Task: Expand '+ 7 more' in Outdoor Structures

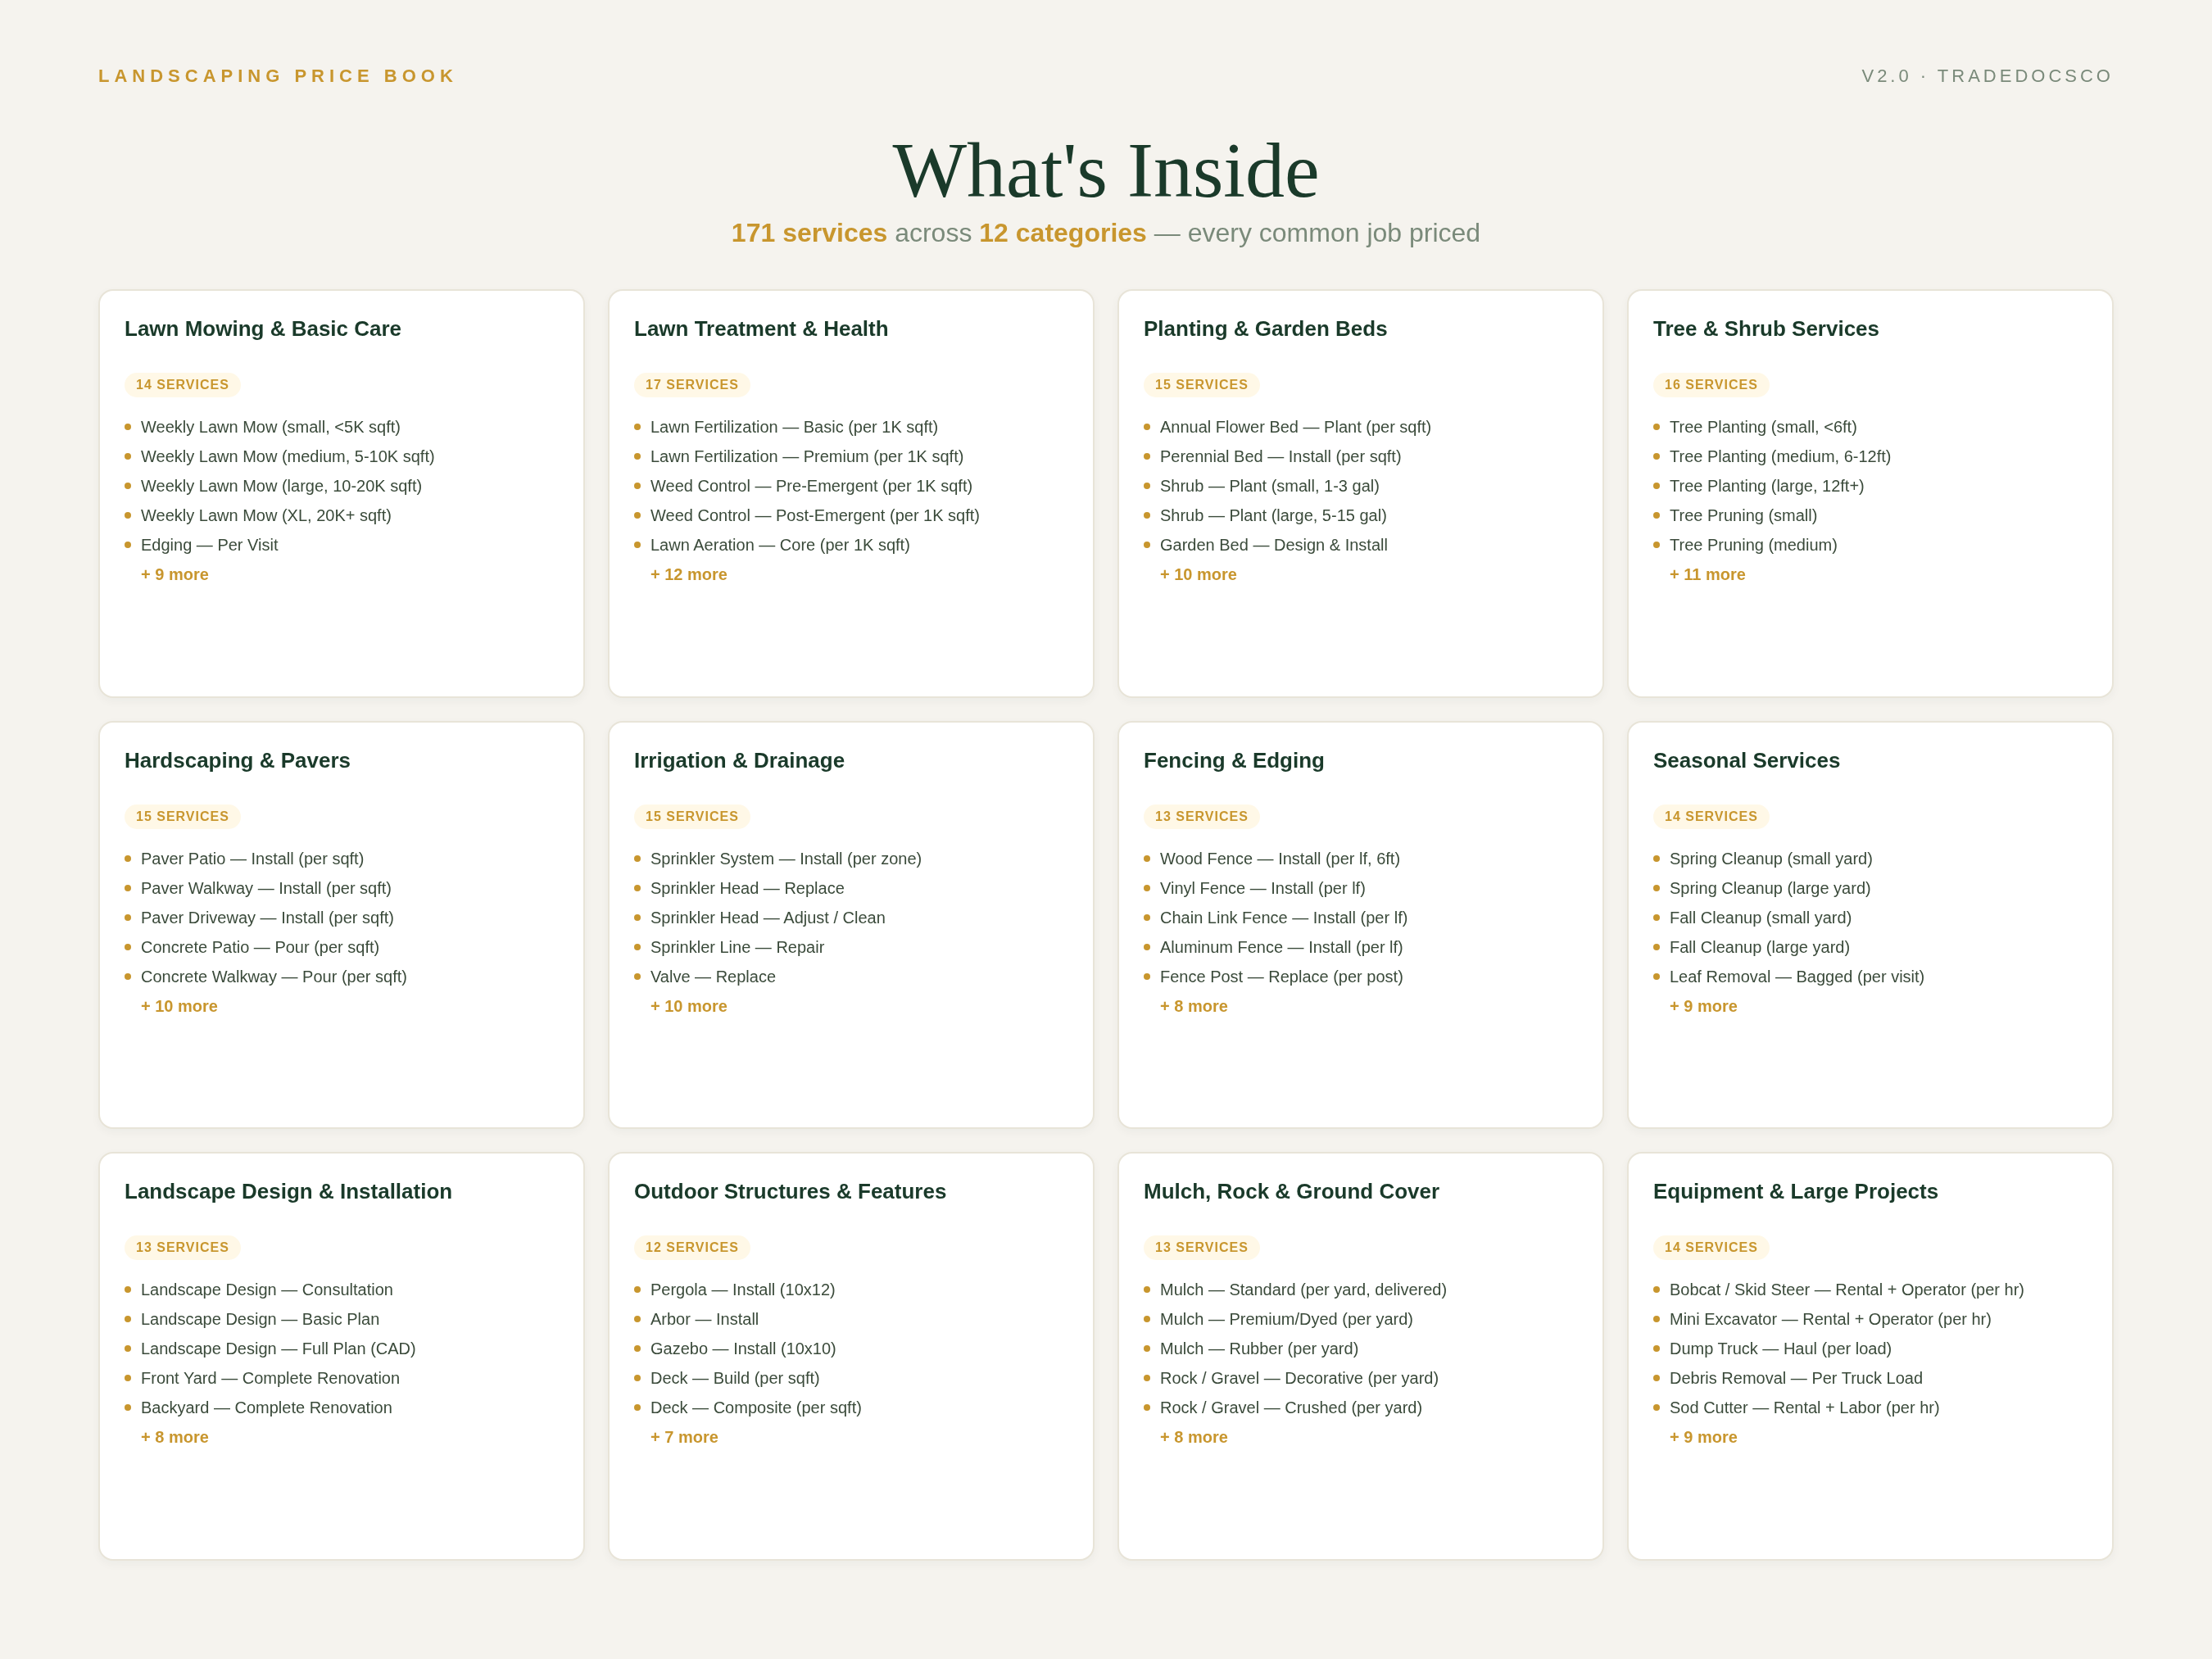Action: tap(684, 1437)
